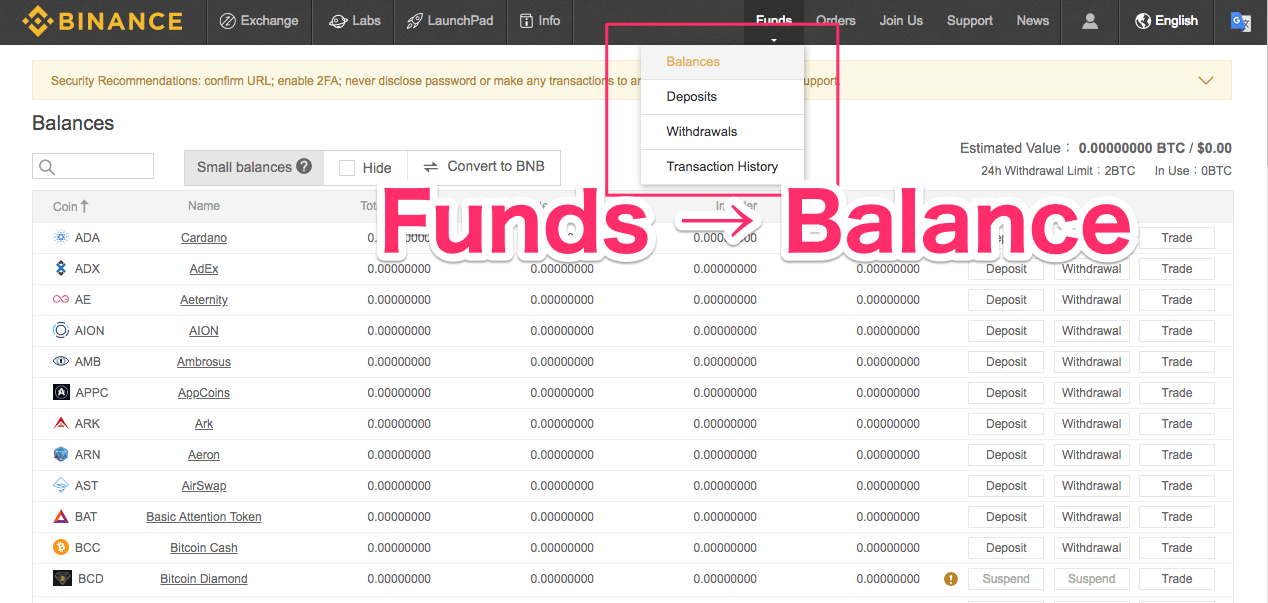The height and width of the screenshot is (603, 1268).
Task: Check the Hide small balances checkbox
Action: point(347,168)
